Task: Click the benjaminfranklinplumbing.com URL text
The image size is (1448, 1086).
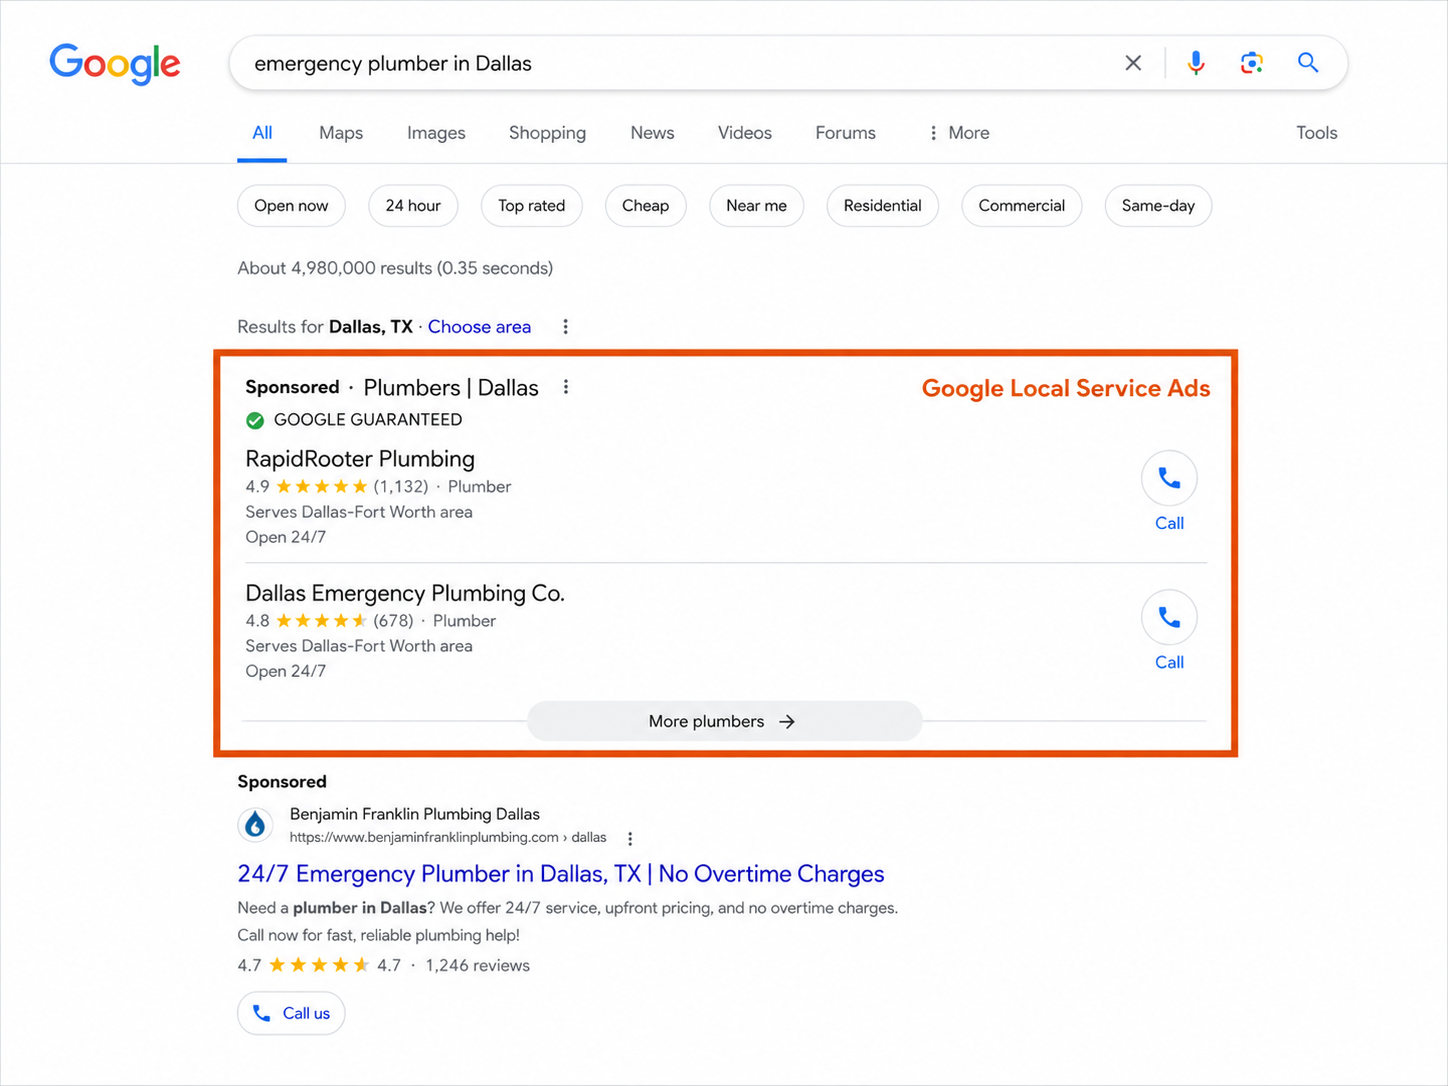Action: coord(448,838)
